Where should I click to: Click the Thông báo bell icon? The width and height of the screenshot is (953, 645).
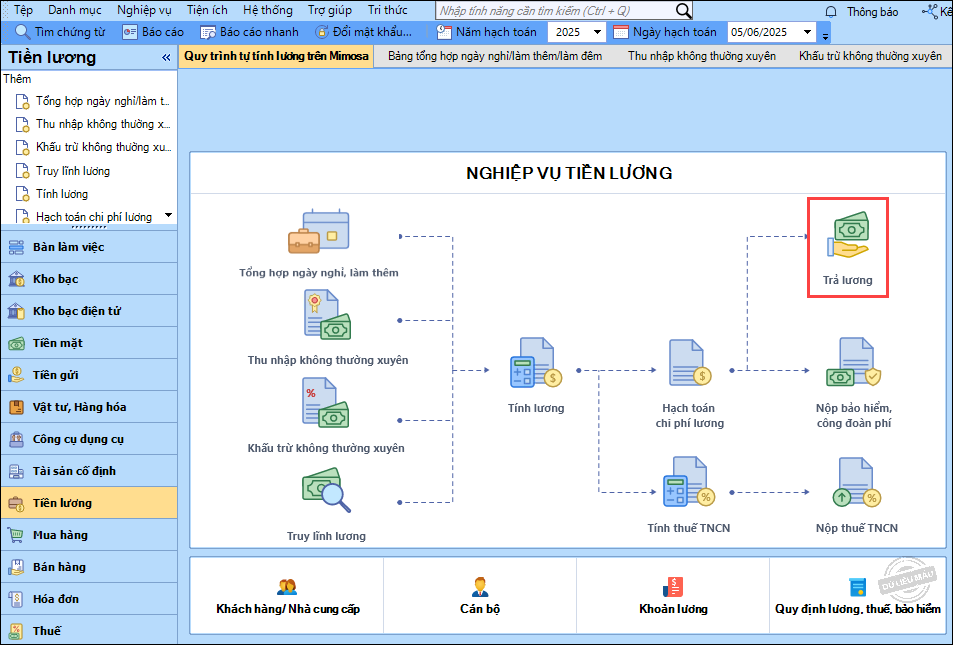[831, 12]
